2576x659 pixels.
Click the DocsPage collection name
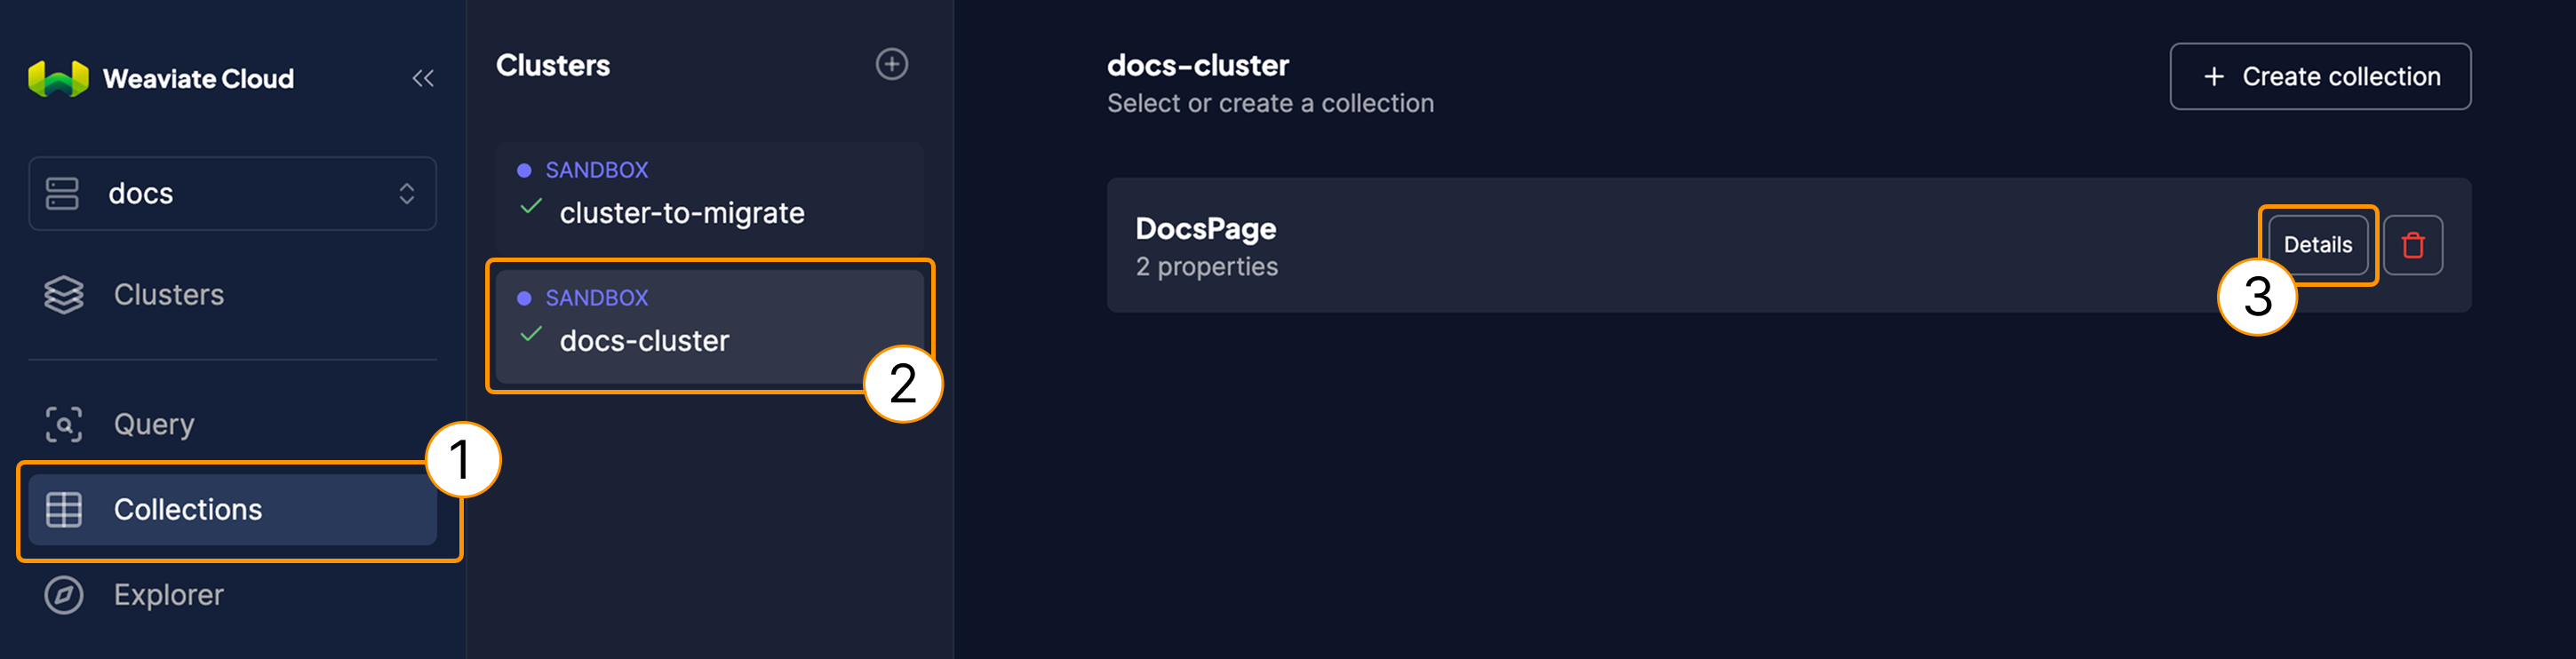click(1206, 229)
